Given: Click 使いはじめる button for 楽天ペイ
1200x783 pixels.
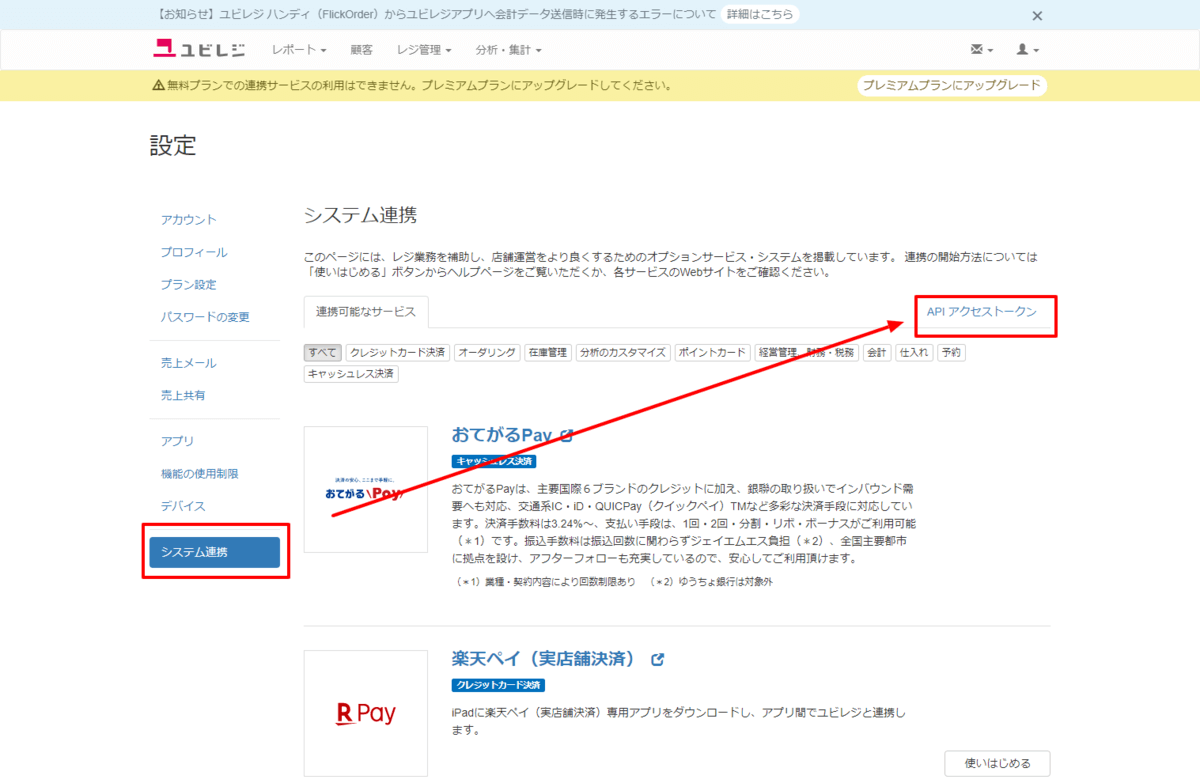Looking at the screenshot, I should [x=997, y=763].
